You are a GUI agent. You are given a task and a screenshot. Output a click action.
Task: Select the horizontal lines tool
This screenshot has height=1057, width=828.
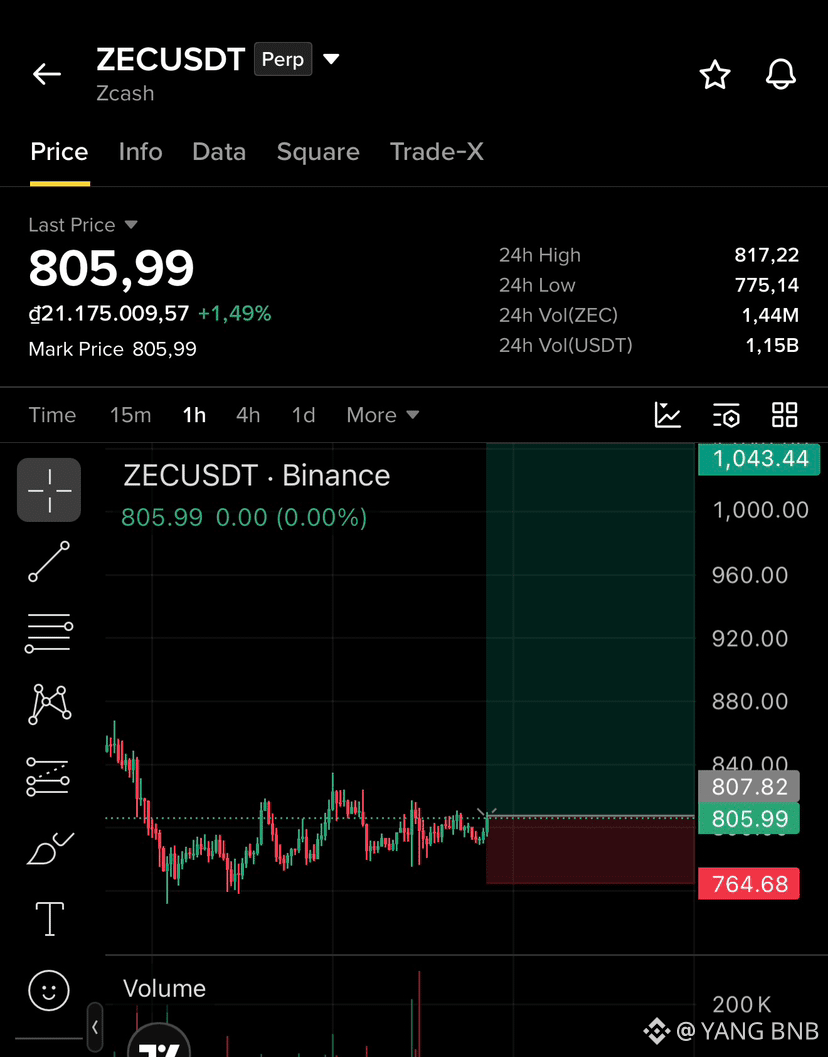pyautogui.click(x=49, y=633)
